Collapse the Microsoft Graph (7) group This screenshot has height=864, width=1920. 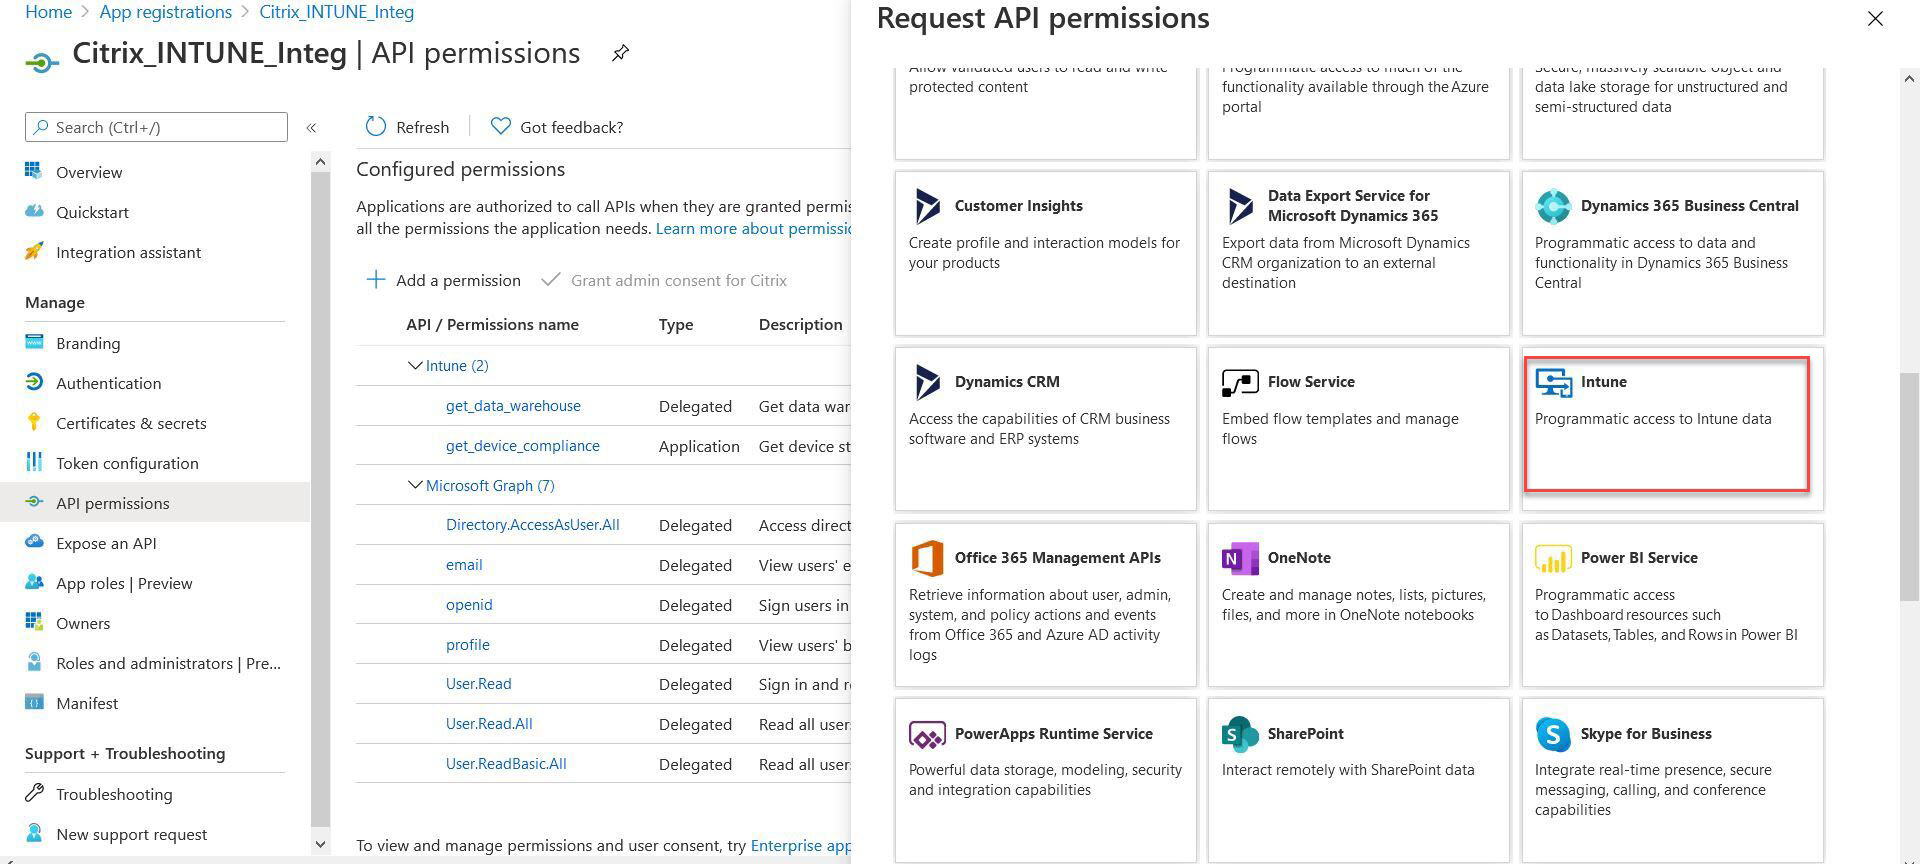(414, 485)
